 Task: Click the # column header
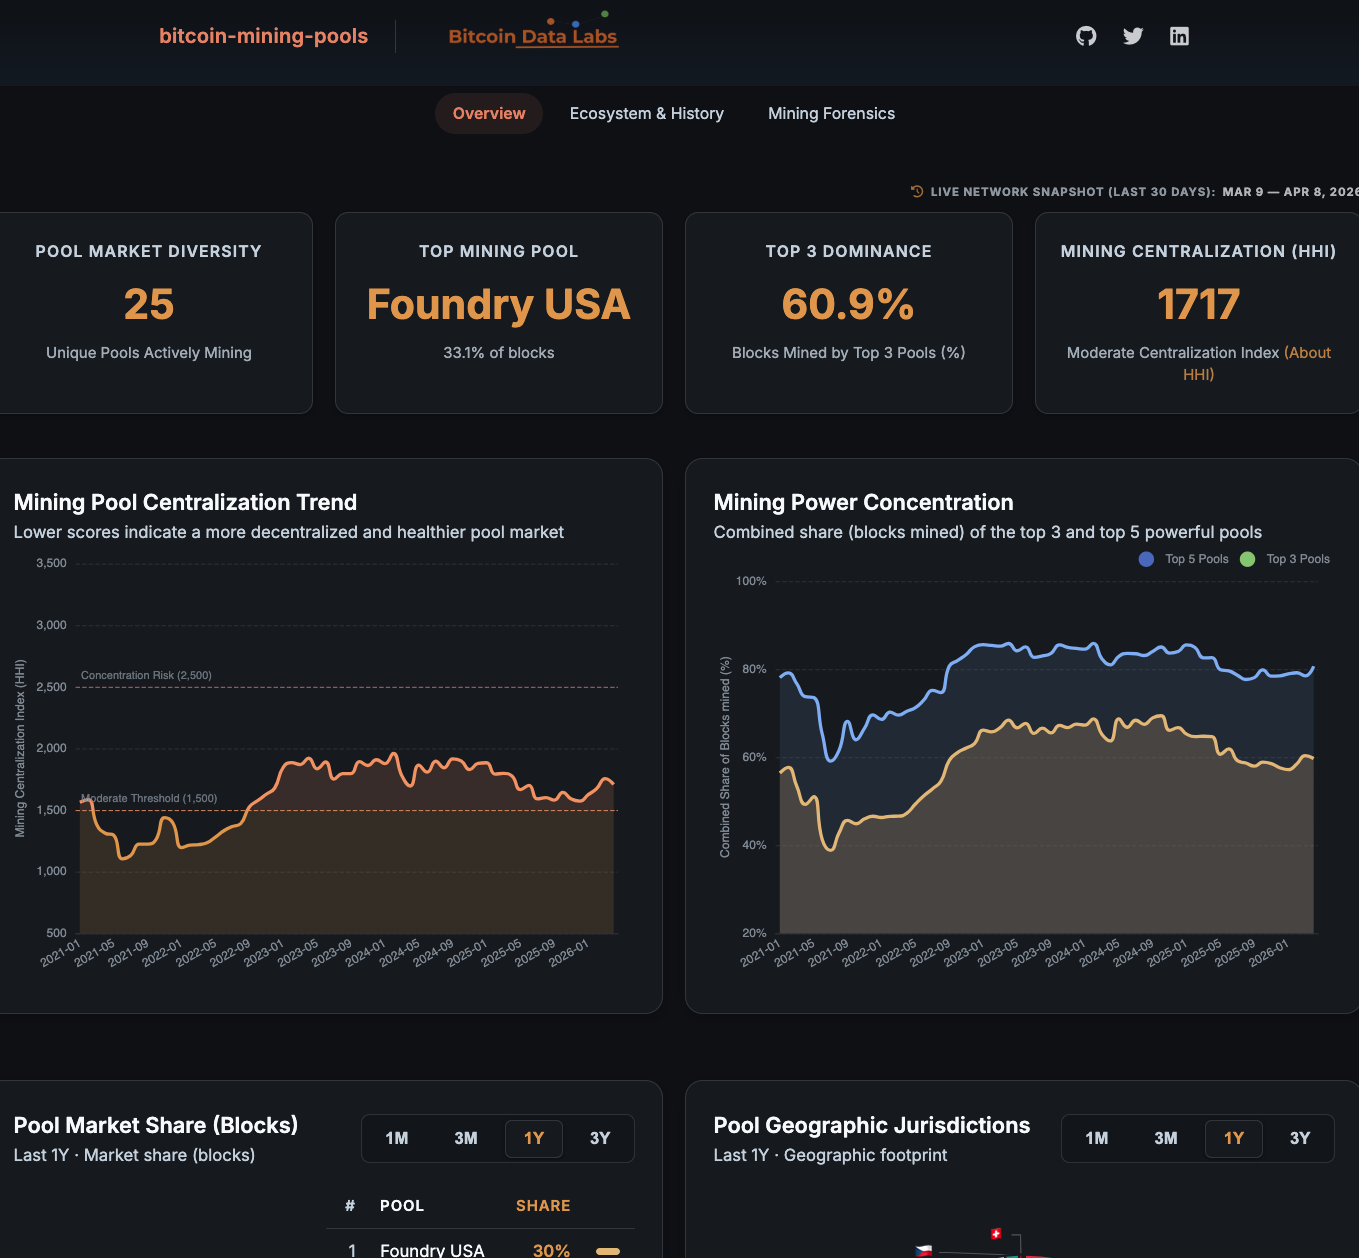pyautogui.click(x=350, y=1206)
